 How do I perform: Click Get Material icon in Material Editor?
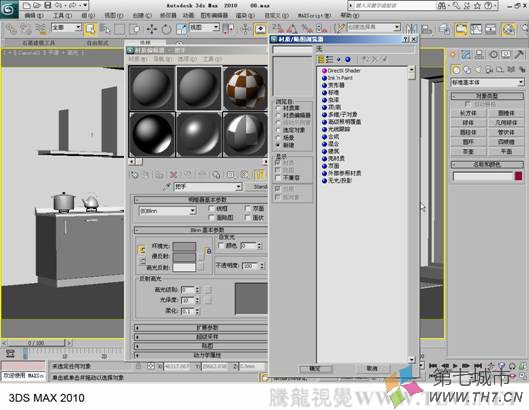point(135,174)
